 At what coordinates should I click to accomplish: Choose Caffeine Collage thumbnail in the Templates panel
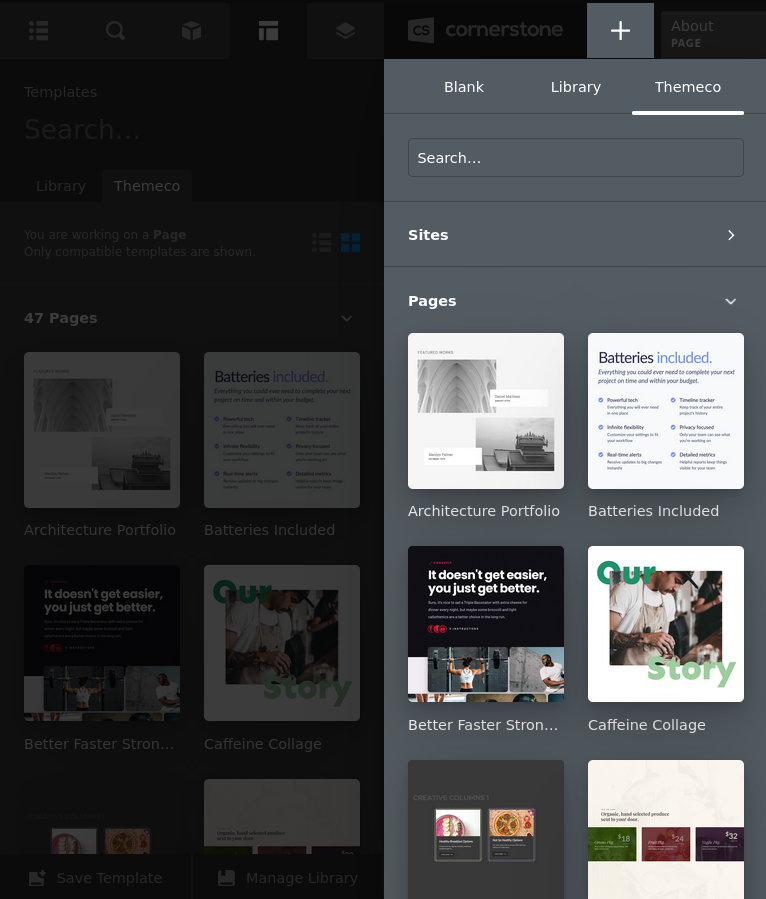click(x=282, y=643)
